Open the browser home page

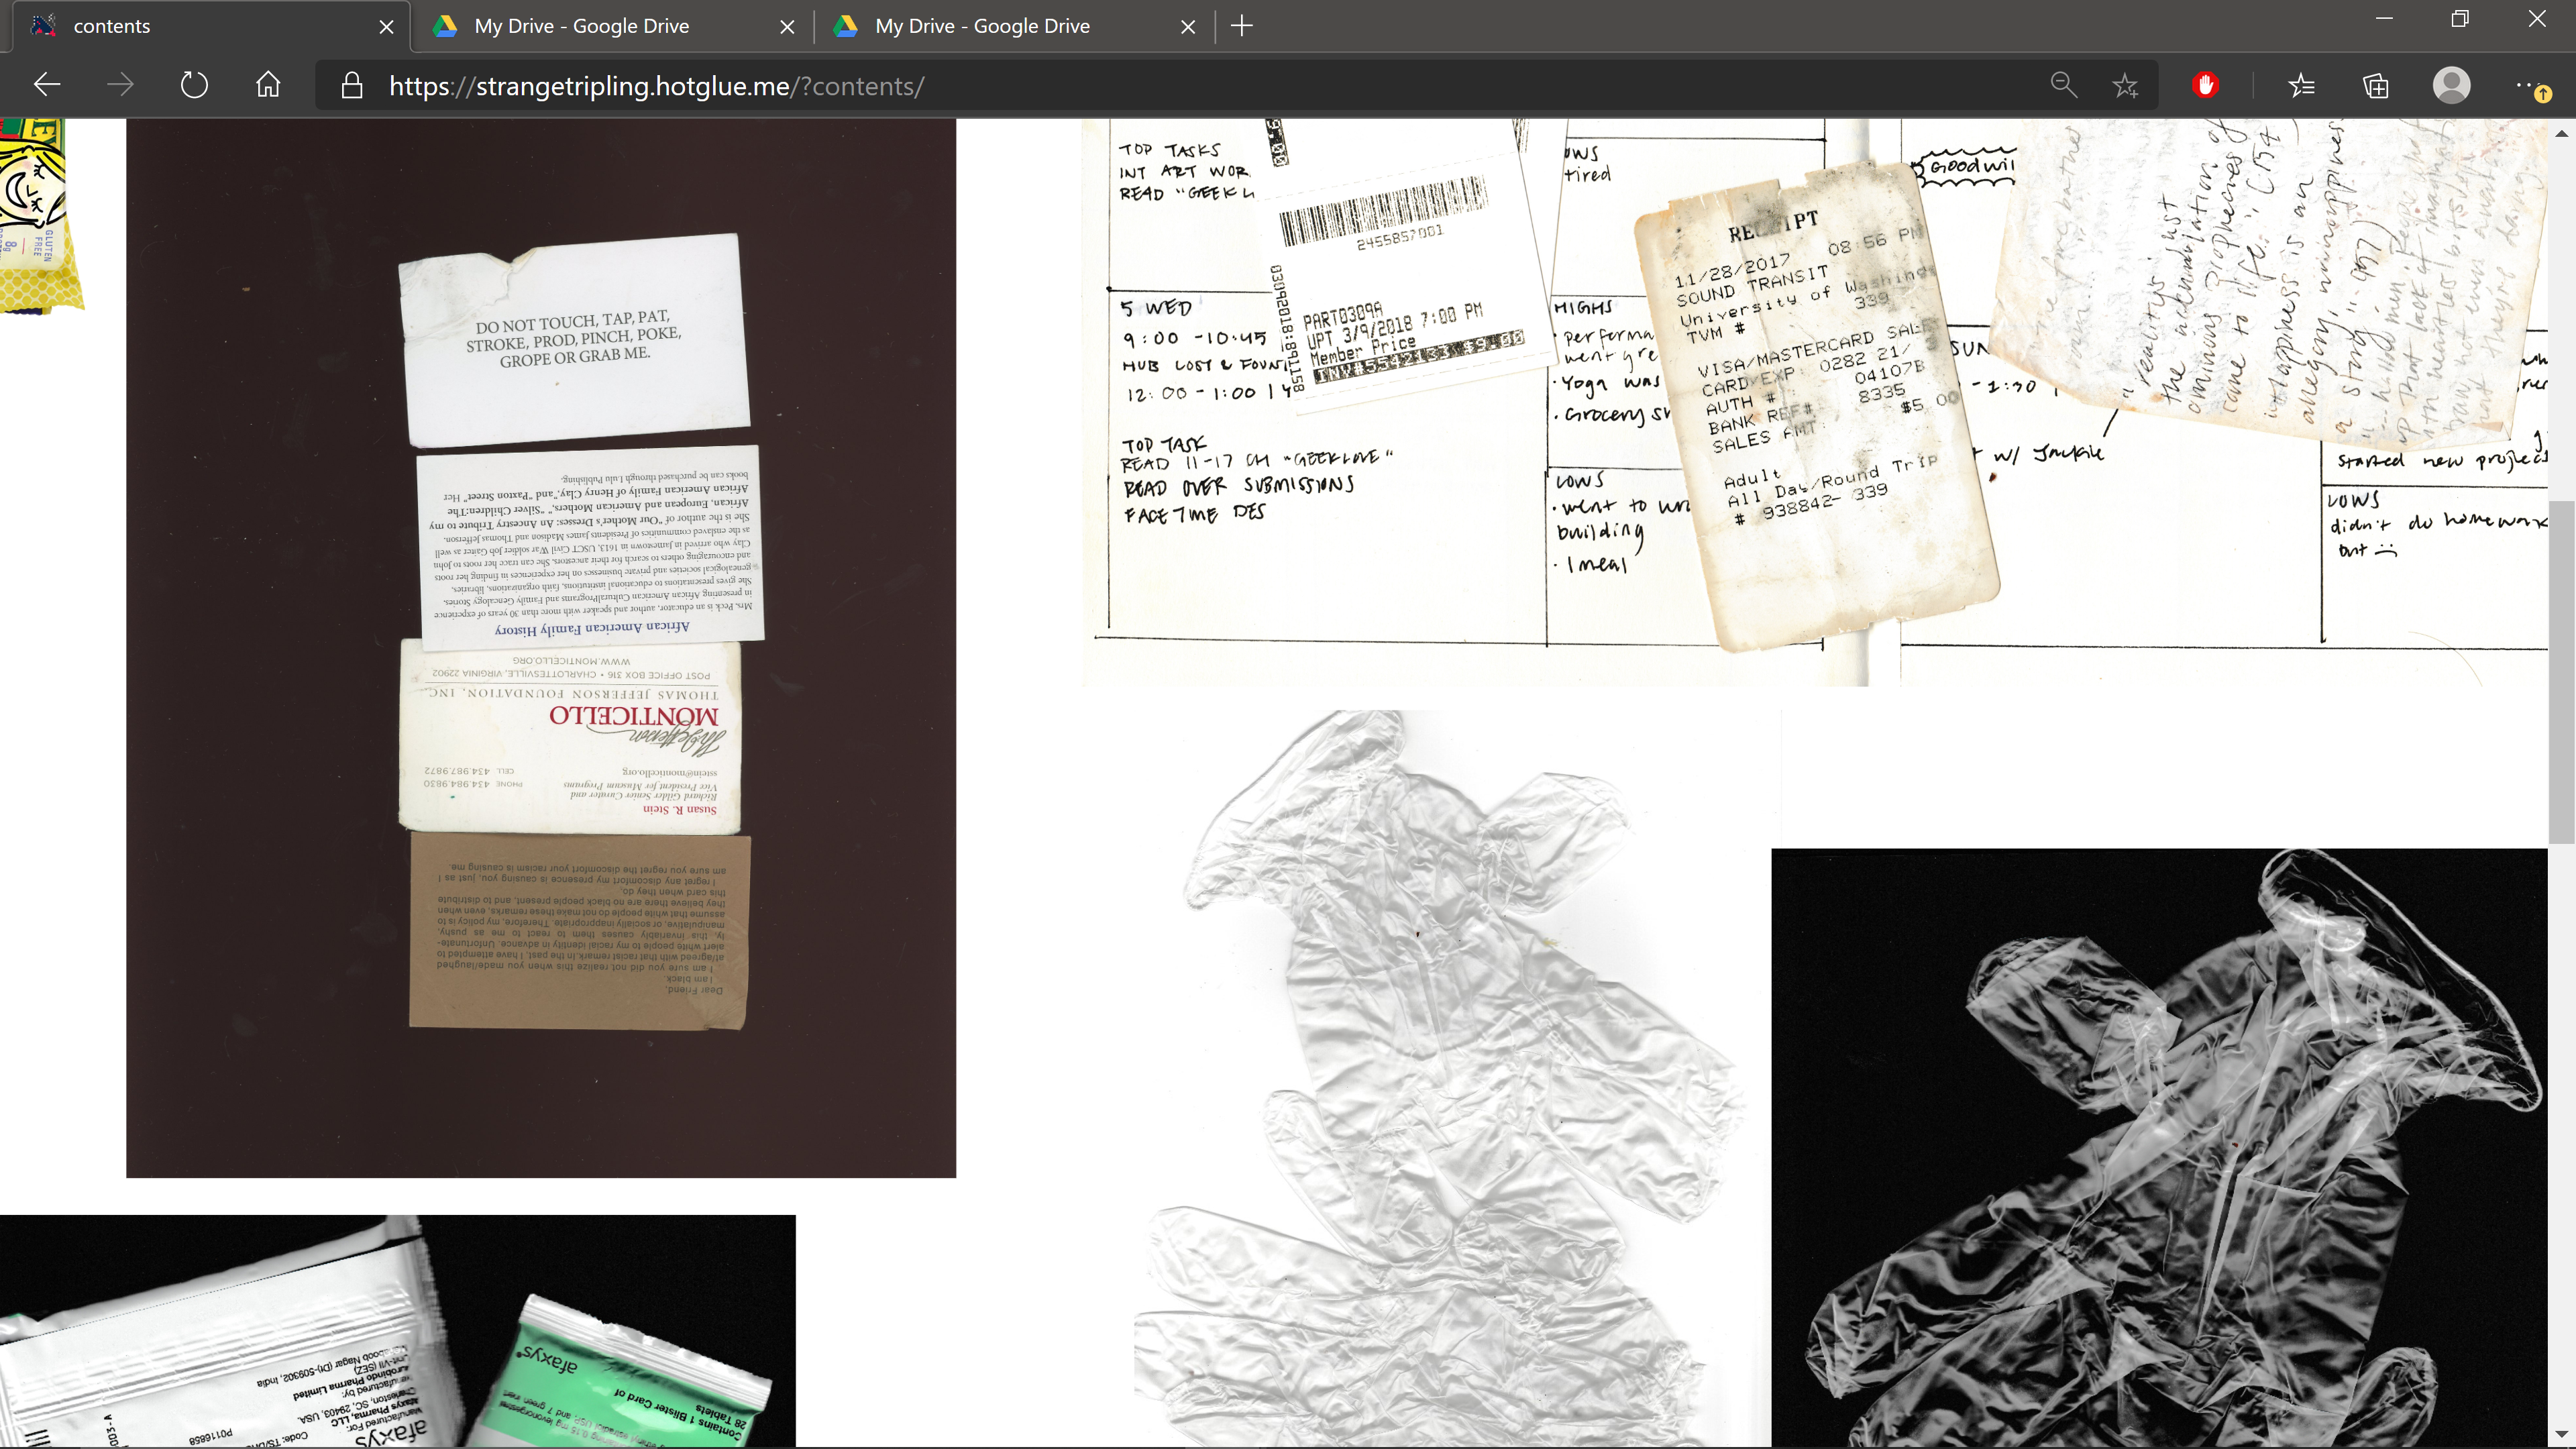(268, 85)
